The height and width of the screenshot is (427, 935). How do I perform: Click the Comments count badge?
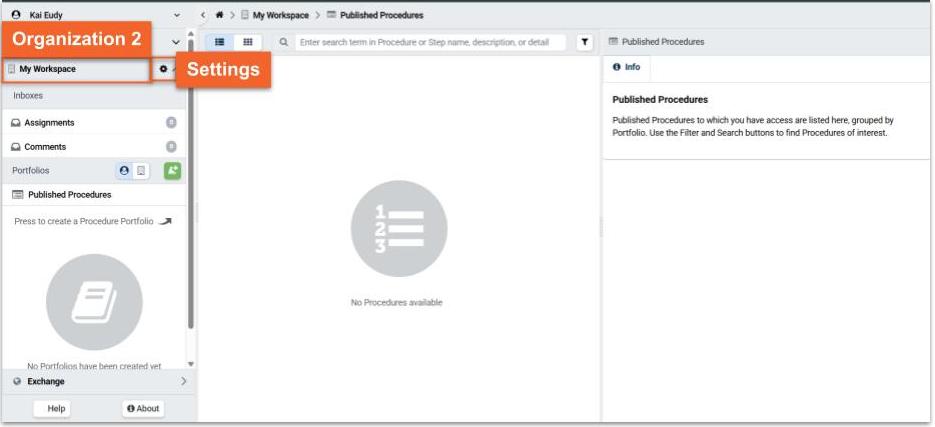click(171, 147)
